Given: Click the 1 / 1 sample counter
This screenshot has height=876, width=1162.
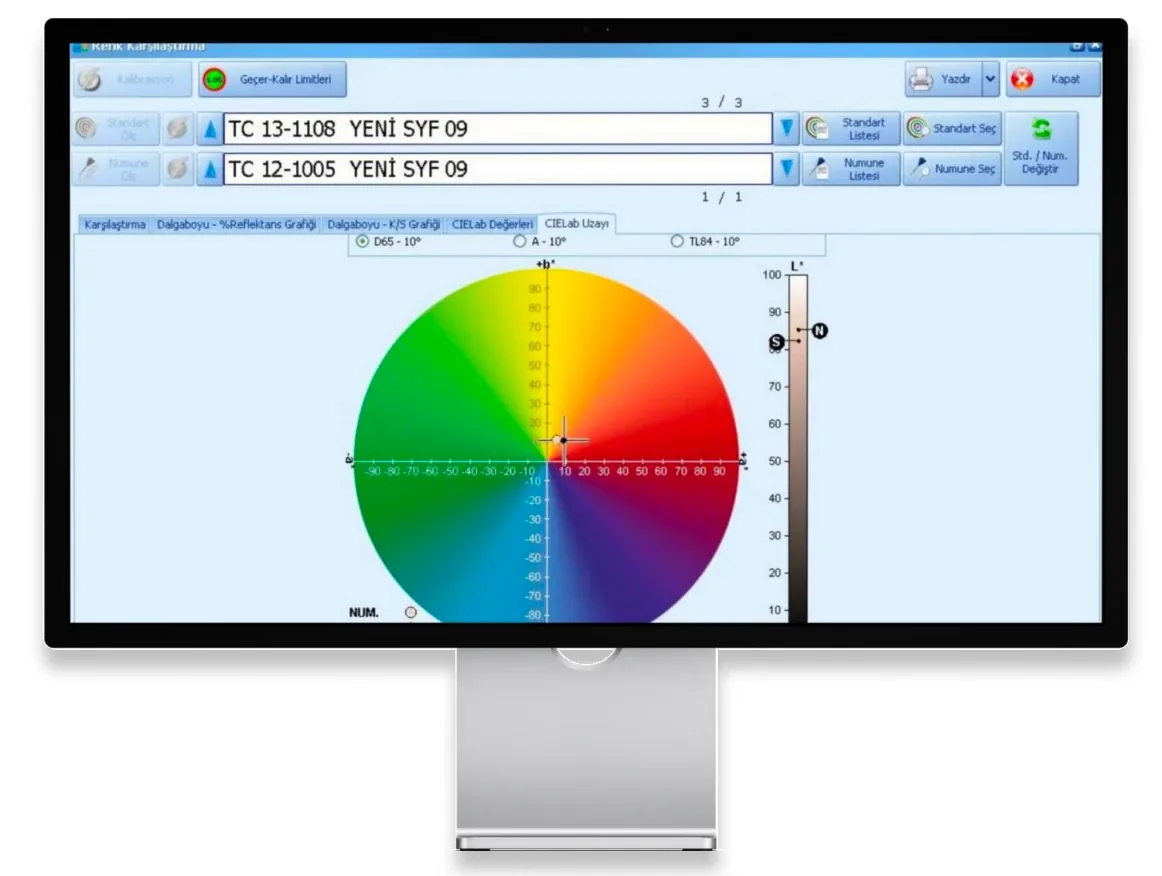Looking at the screenshot, I should click(721, 197).
